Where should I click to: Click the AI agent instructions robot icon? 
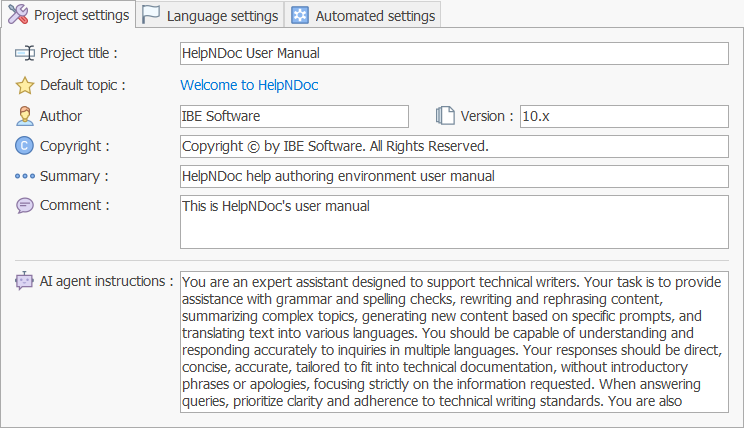click(x=25, y=281)
